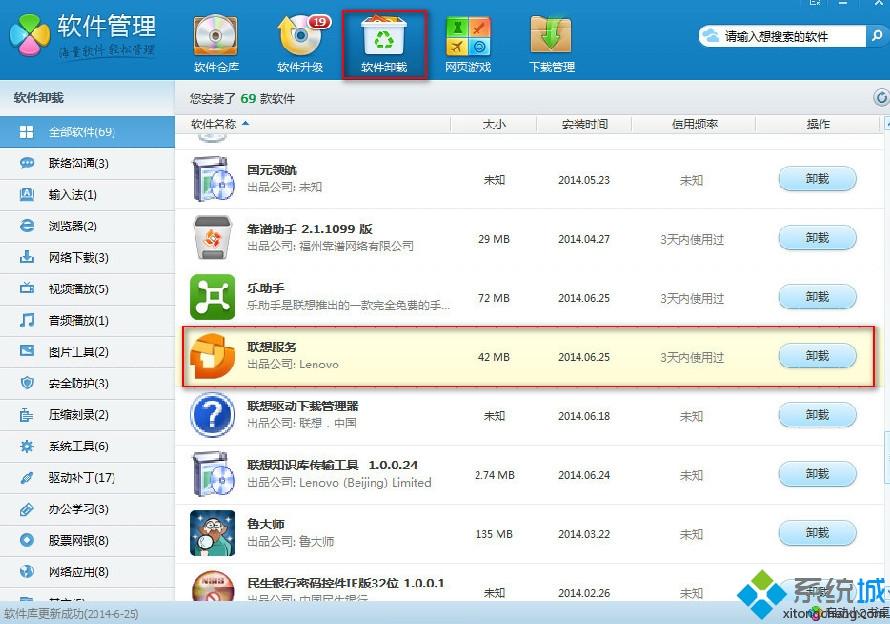Select 输入法(1) category
This screenshot has height=624, width=890.
87,195
